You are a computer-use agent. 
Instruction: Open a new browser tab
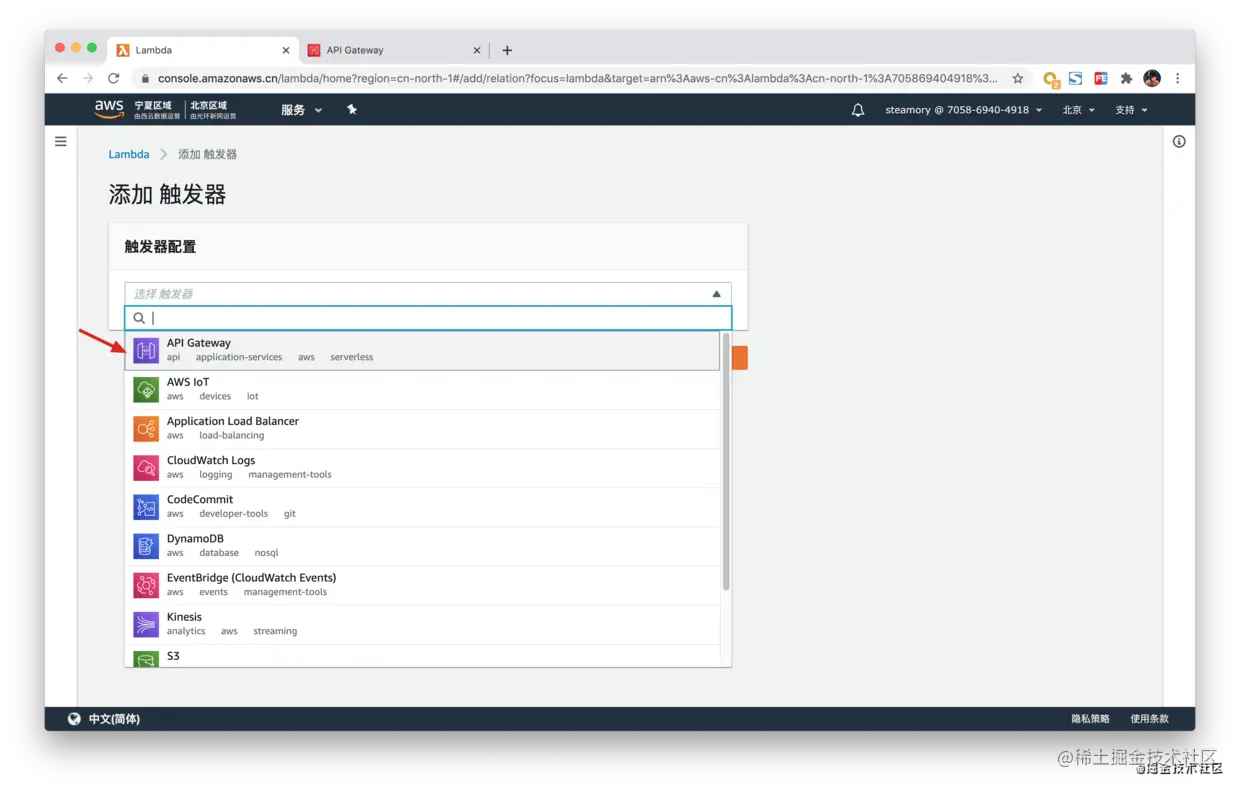click(507, 50)
